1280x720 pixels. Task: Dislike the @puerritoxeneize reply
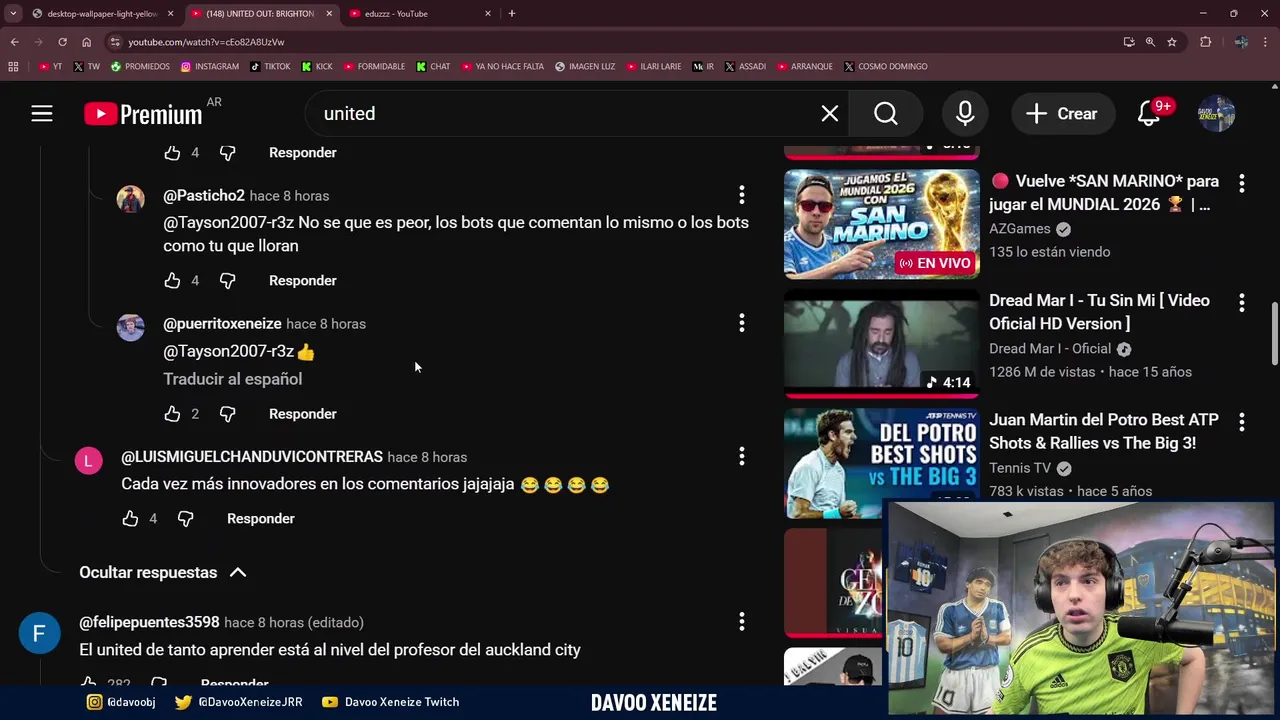point(227,414)
